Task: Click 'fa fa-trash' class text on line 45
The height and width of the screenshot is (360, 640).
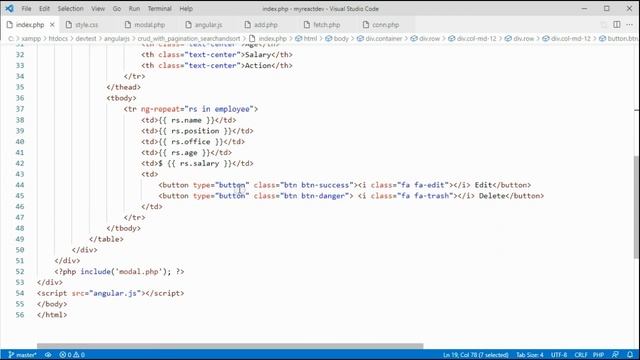Action: (x=425, y=196)
